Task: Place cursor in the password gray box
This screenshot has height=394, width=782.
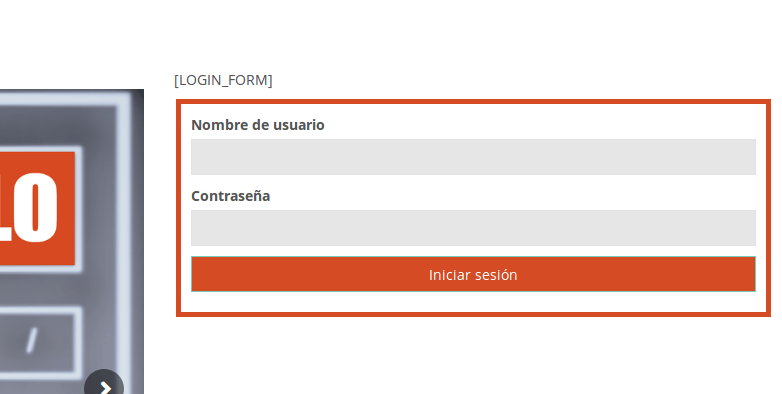Action: (x=473, y=228)
